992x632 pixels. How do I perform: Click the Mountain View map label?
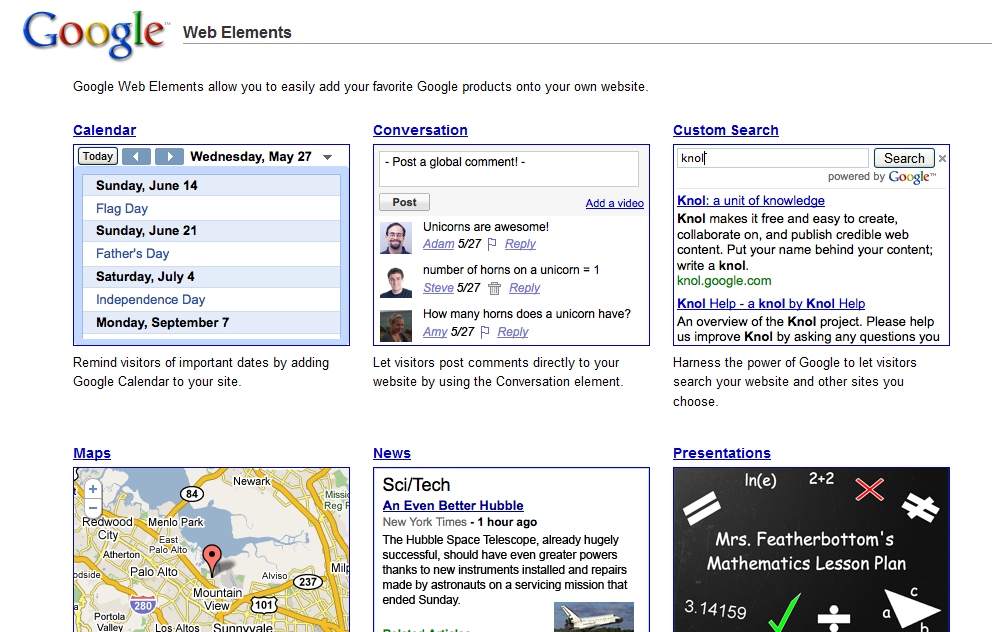217,599
